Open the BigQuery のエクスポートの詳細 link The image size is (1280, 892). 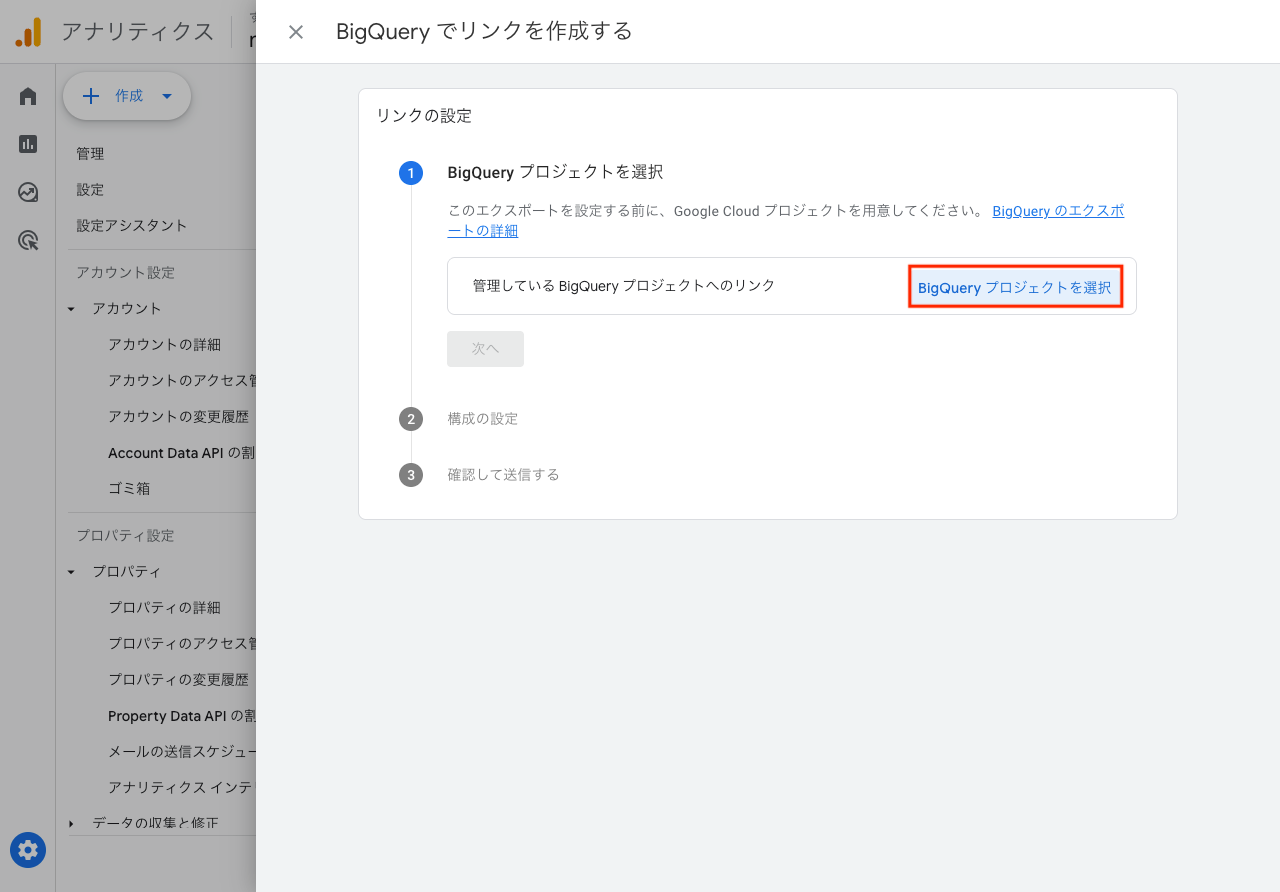pyautogui.click(x=1057, y=212)
